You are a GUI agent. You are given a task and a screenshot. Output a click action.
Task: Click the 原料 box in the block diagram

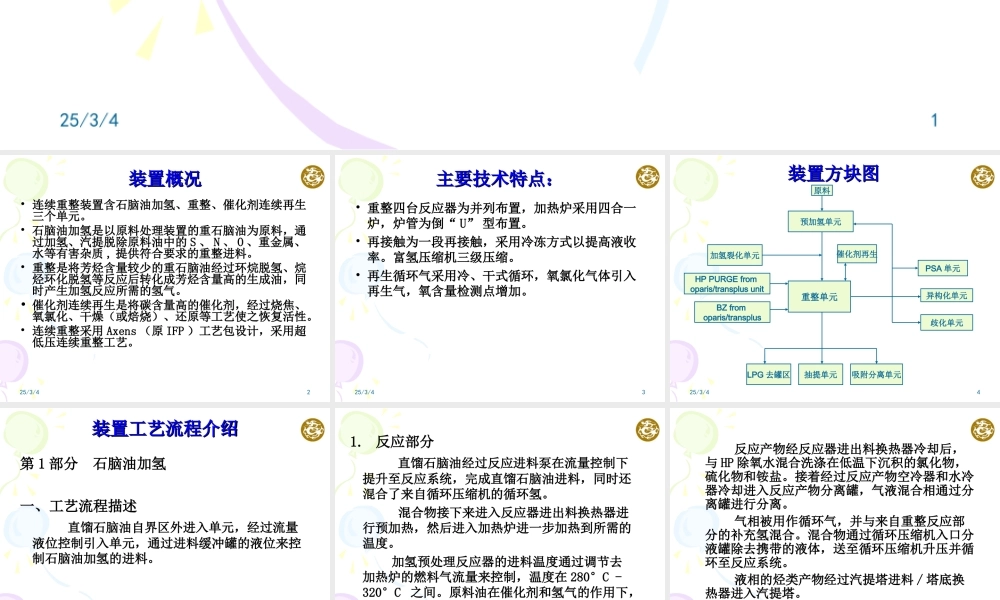821,190
